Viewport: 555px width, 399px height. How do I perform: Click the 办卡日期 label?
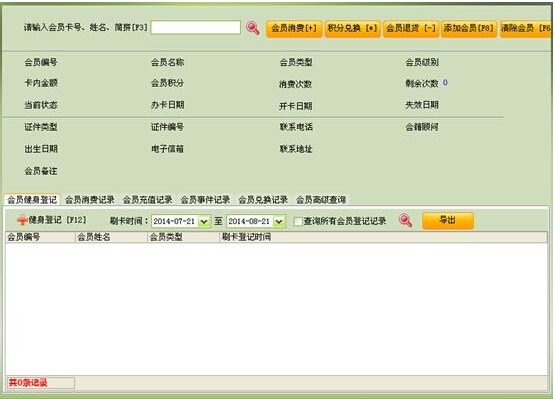167,105
